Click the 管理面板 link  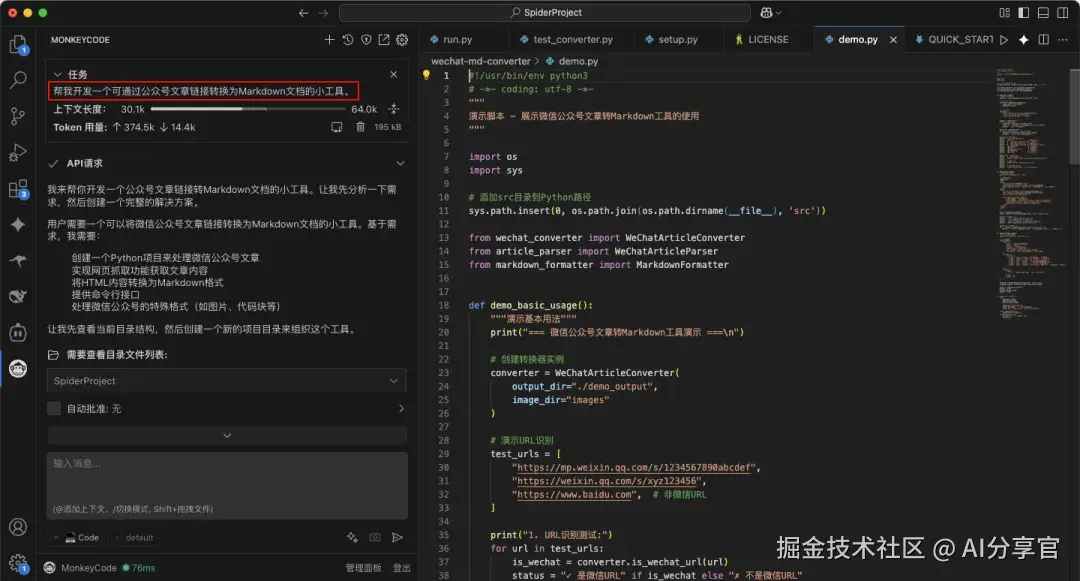coord(363,568)
